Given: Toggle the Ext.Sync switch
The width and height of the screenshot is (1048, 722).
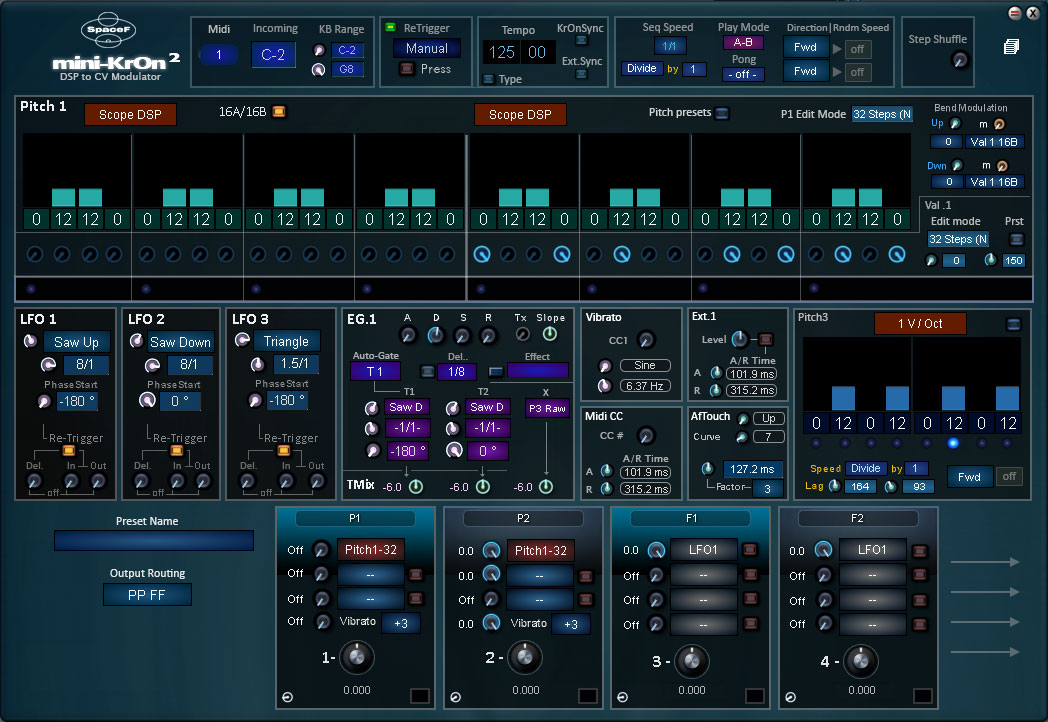Looking at the screenshot, I should click(x=581, y=74).
